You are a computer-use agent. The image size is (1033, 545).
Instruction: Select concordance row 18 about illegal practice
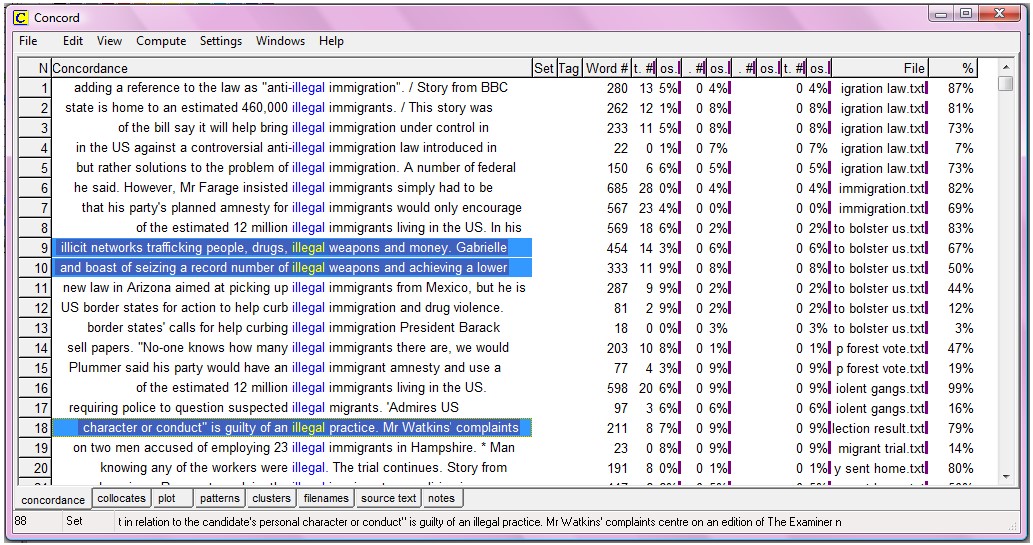292,428
